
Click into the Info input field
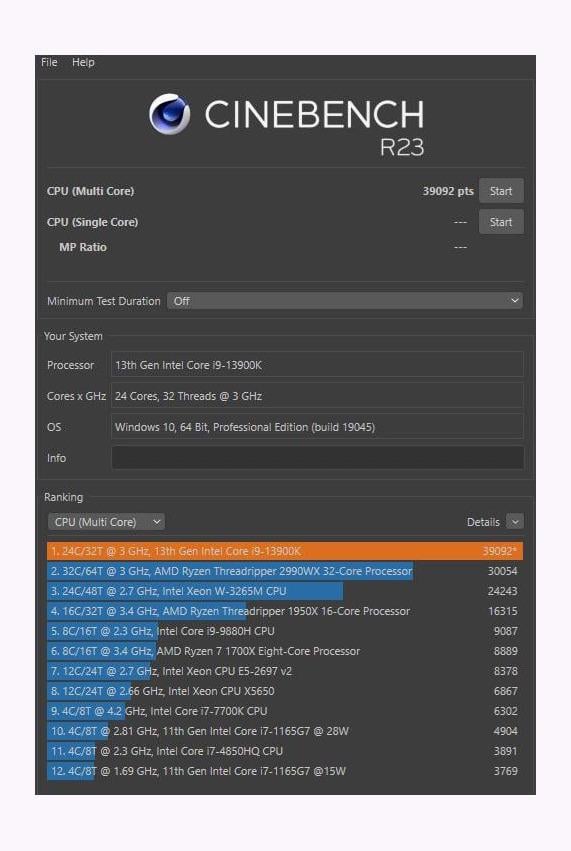[x=318, y=458]
